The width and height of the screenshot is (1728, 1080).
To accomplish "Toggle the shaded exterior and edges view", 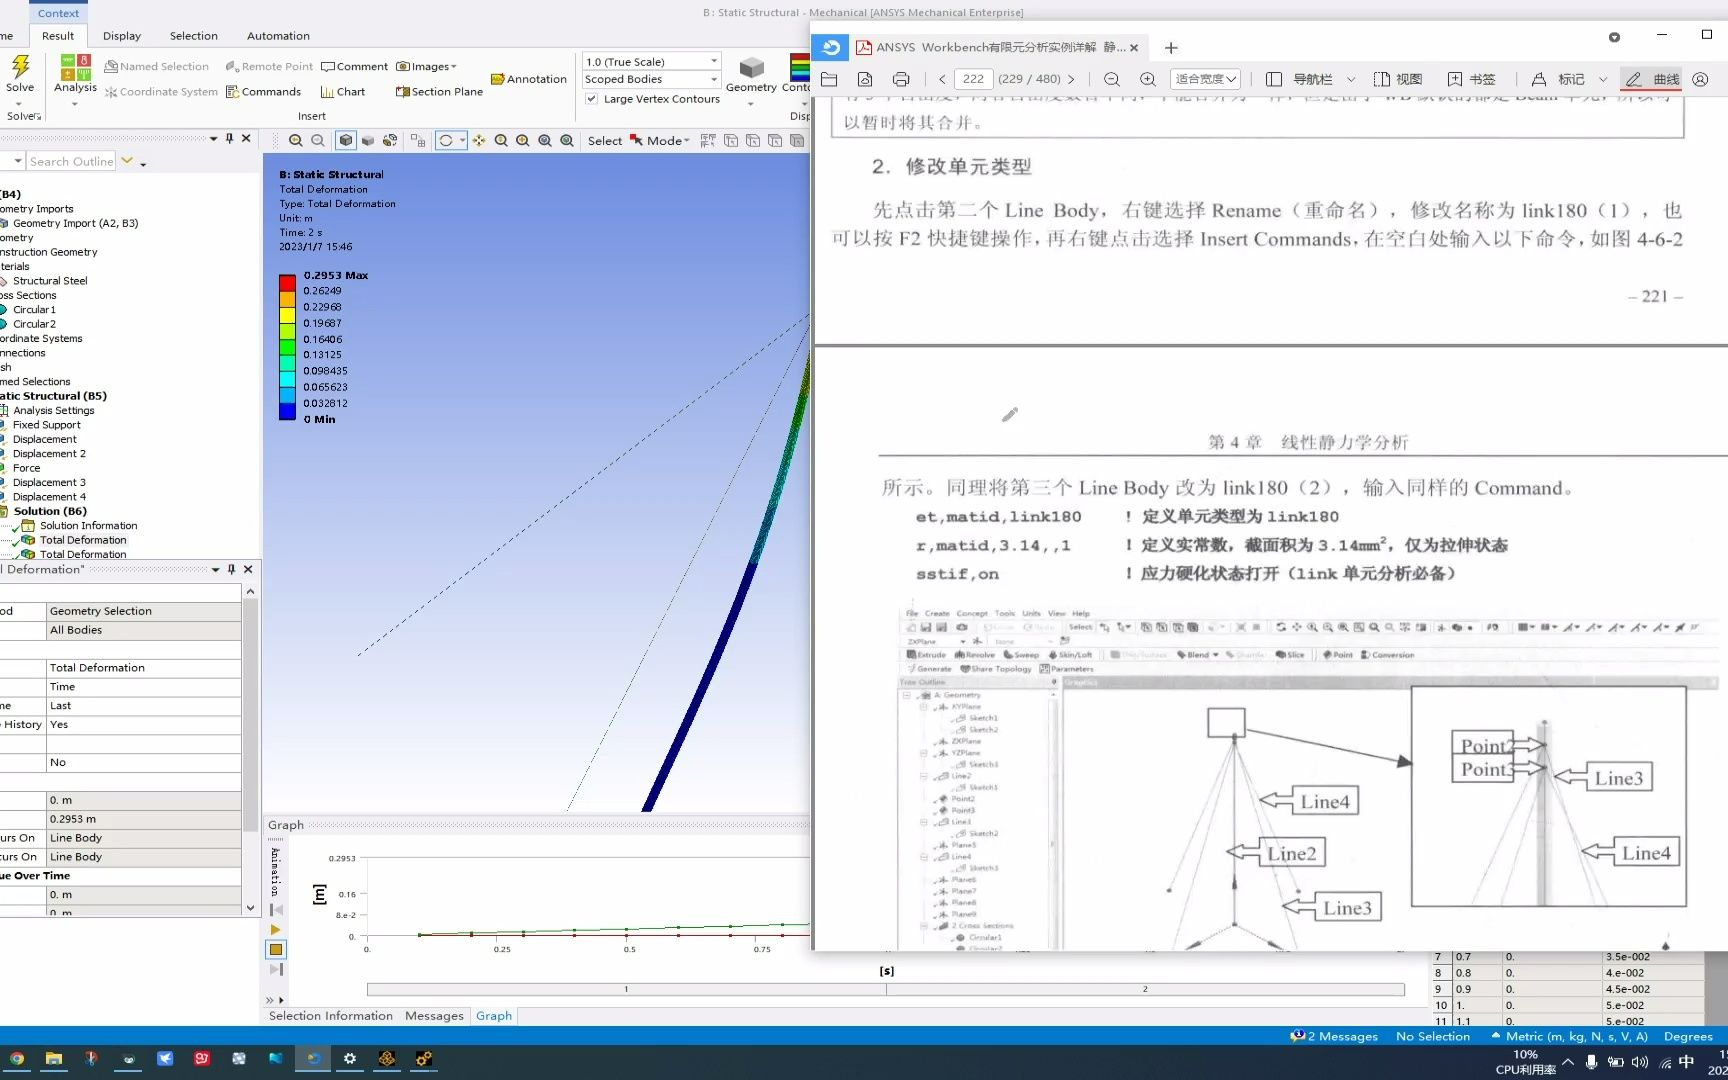I will [x=346, y=141].
